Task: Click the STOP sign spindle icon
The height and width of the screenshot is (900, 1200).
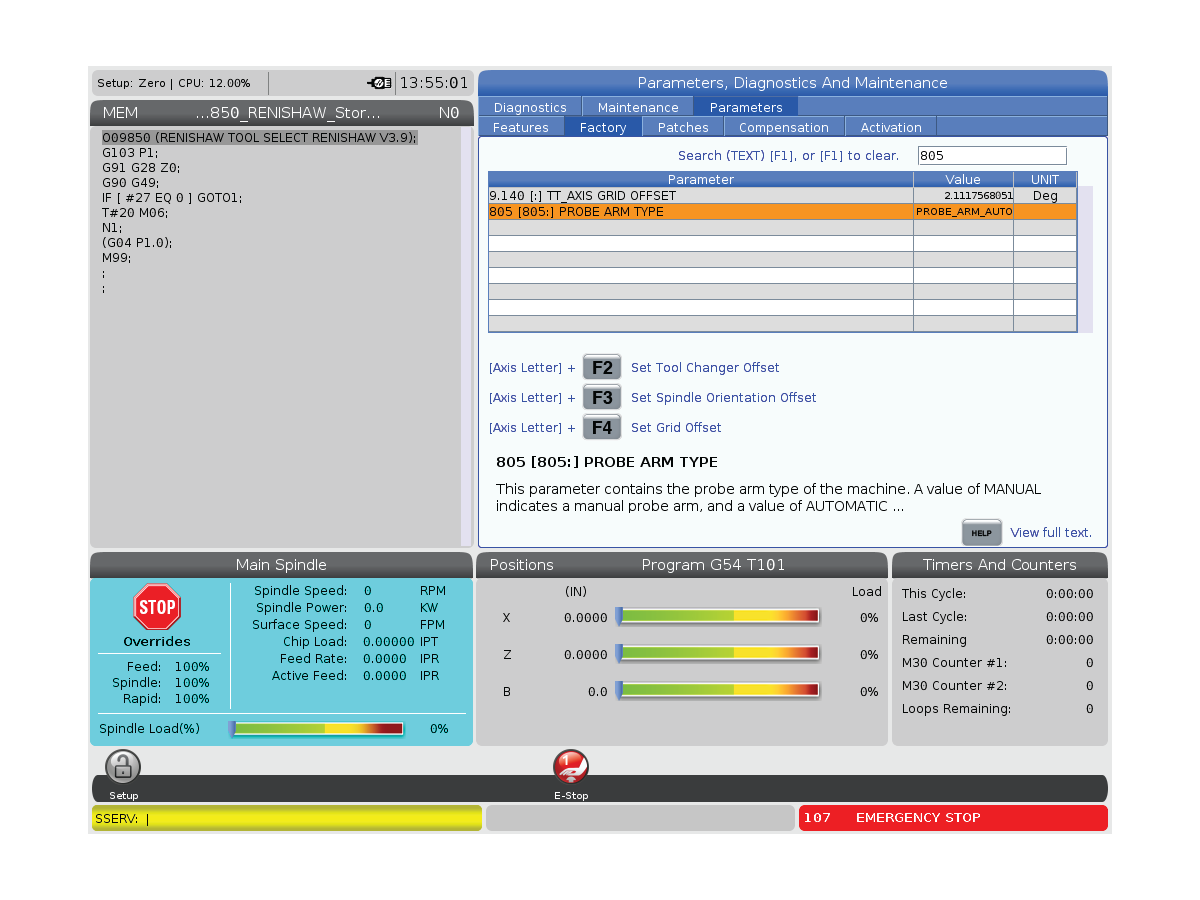Action: (157, 607)
